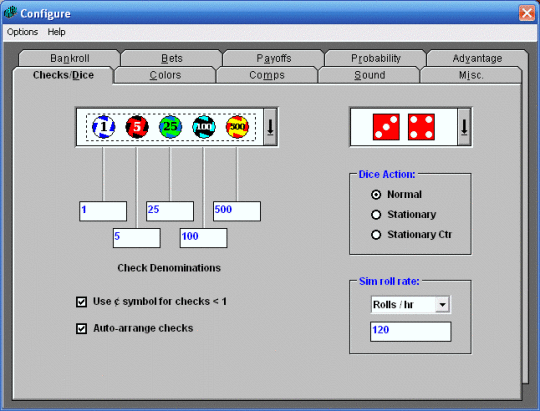
Task: Select the yellow-red 500 check chip
Action: (x=237, y=127)
